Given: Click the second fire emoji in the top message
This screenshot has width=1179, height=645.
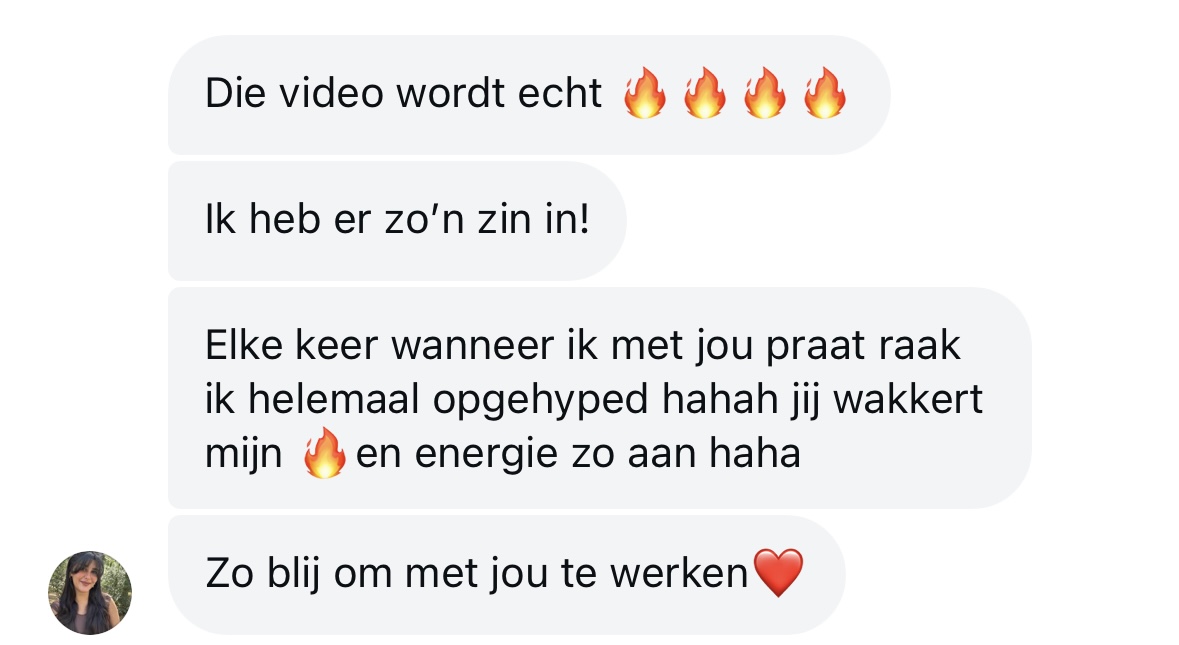Looking at the screenshot, I should (705, 92).
